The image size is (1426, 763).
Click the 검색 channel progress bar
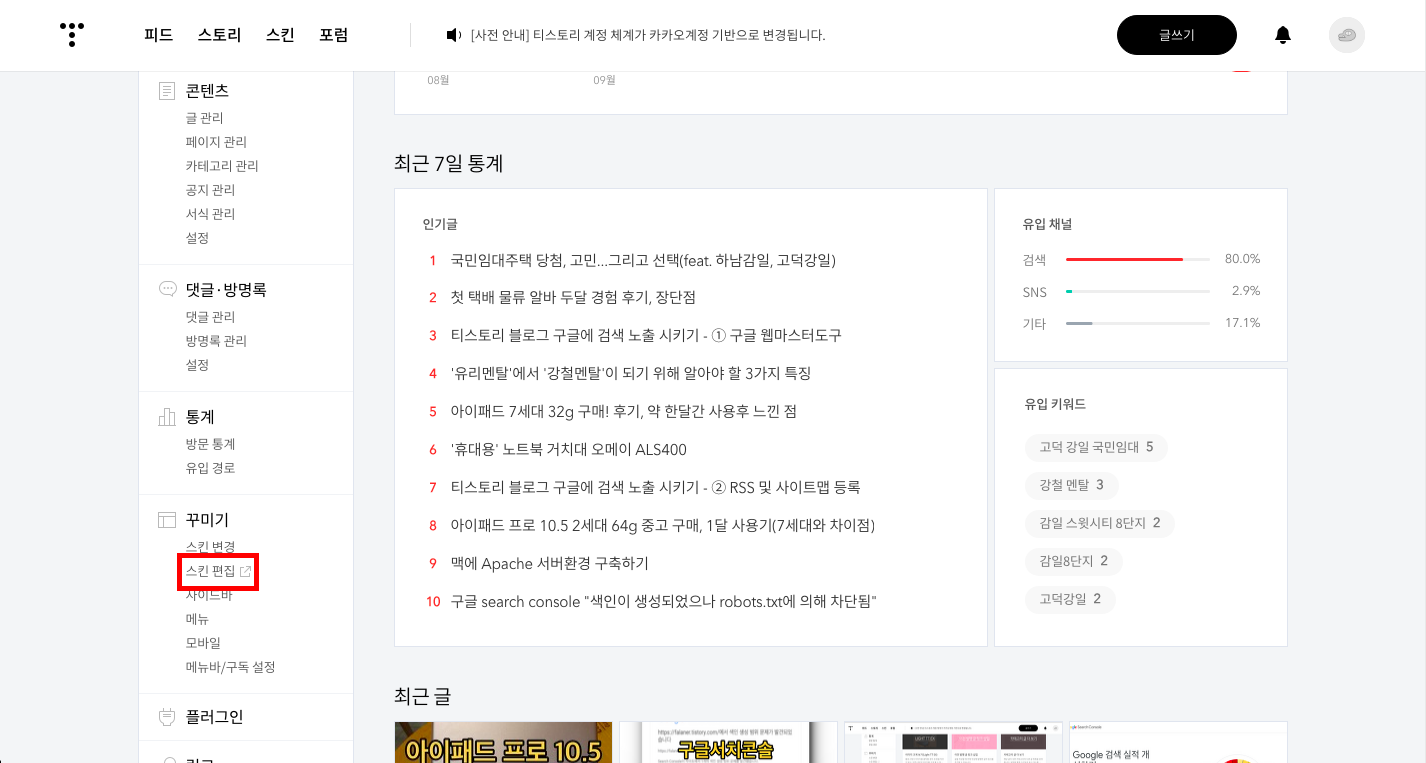pyautogui.click(x=1137, y=258)
